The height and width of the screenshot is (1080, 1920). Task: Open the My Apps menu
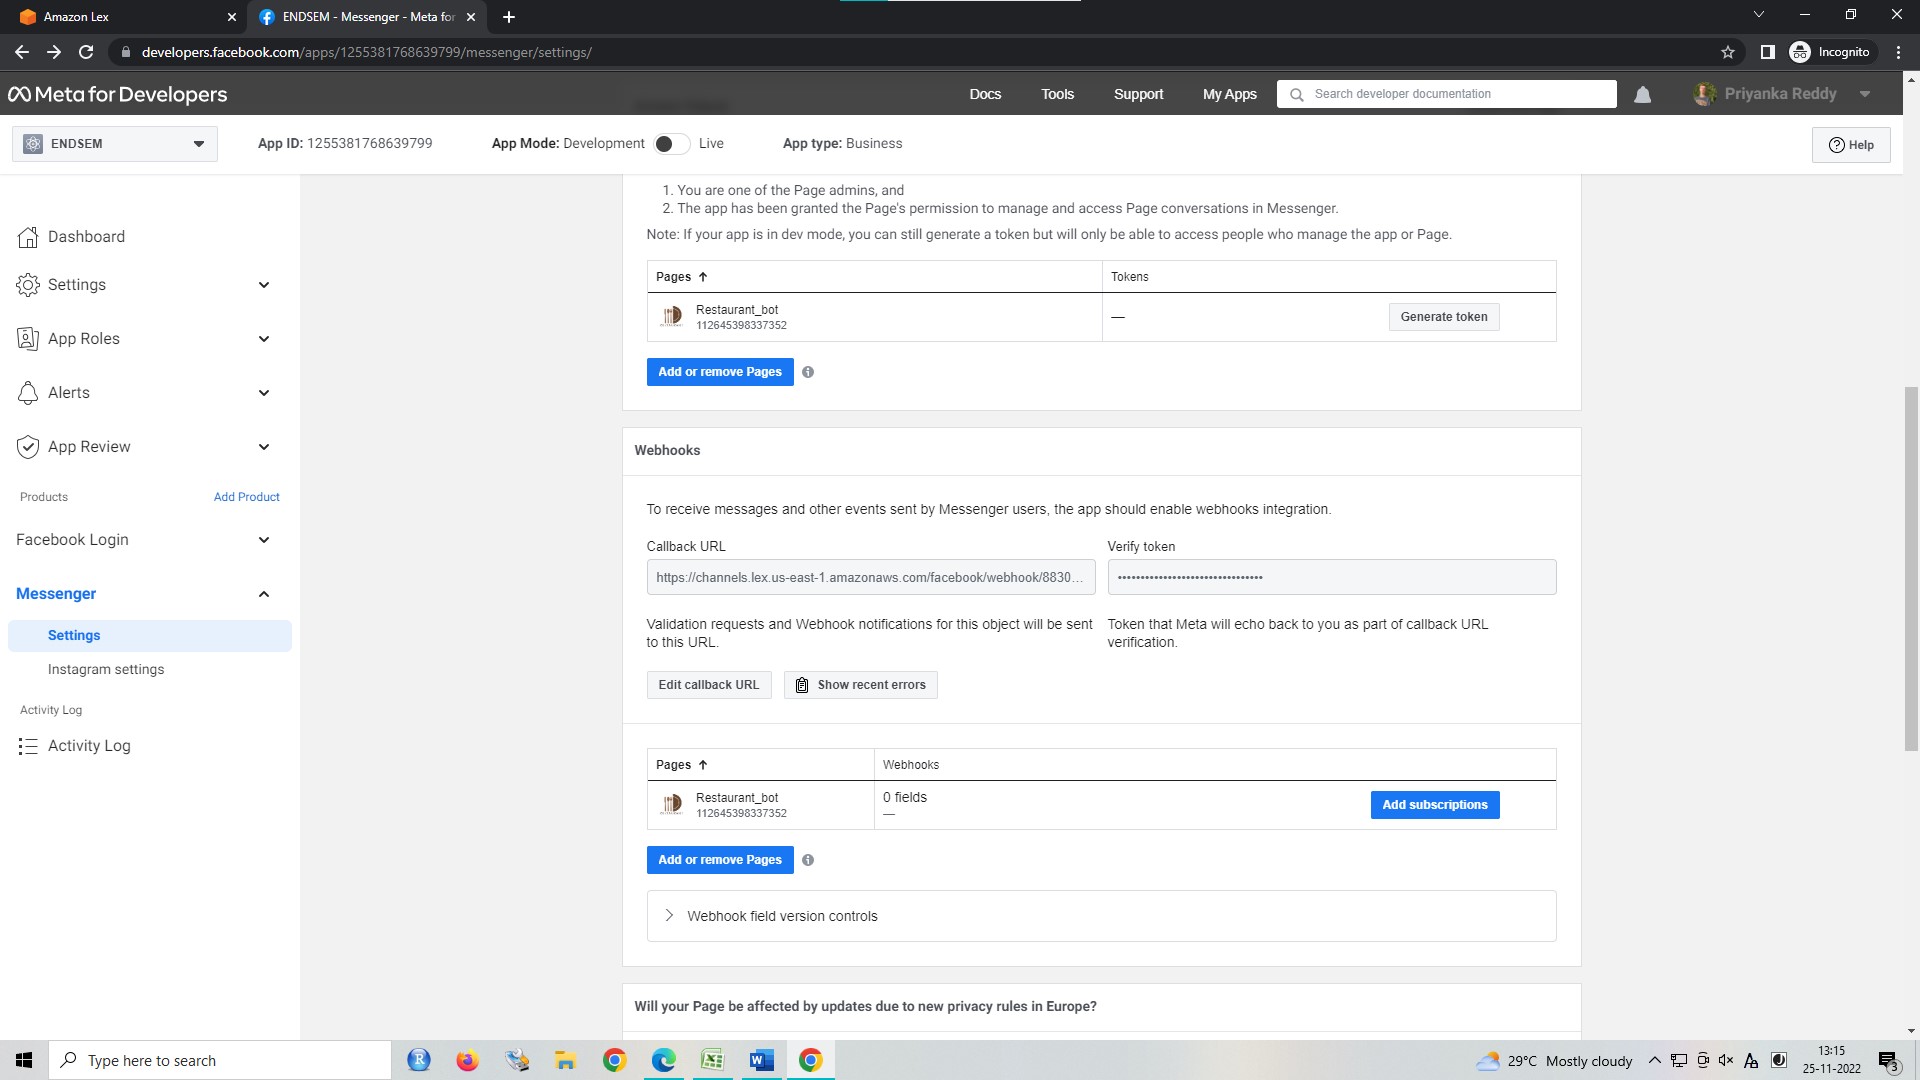tap(1229, 93)
